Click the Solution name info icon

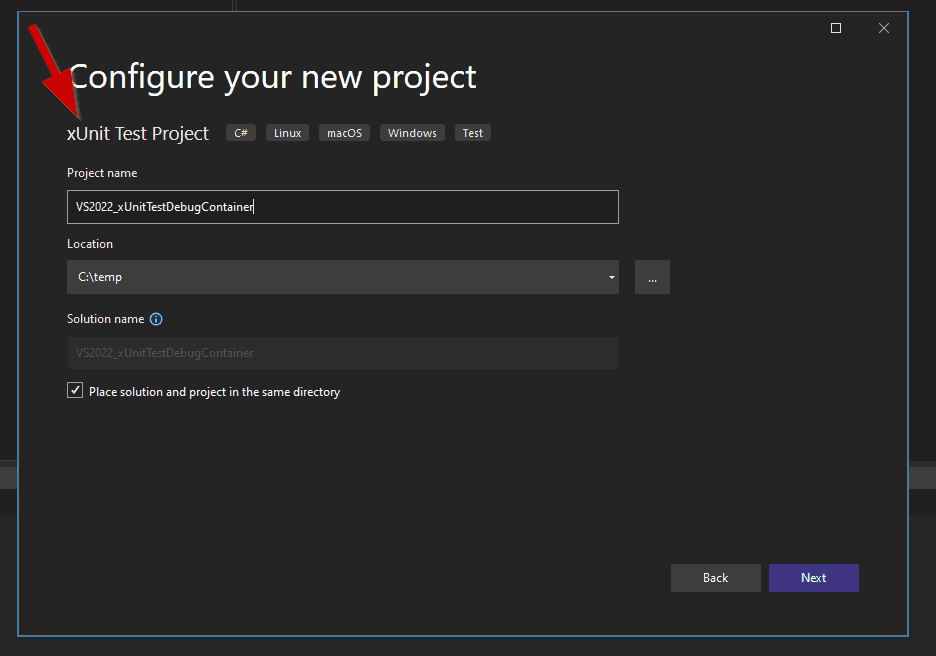[x=156, y=319]
